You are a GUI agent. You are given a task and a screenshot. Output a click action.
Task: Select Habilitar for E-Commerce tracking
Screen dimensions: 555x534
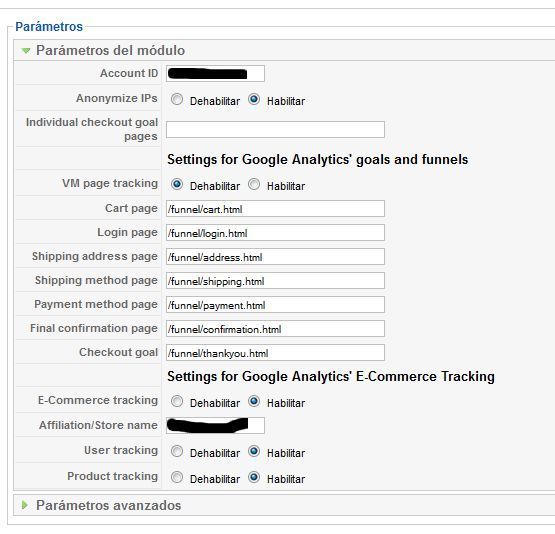click(x=254, y=401)
